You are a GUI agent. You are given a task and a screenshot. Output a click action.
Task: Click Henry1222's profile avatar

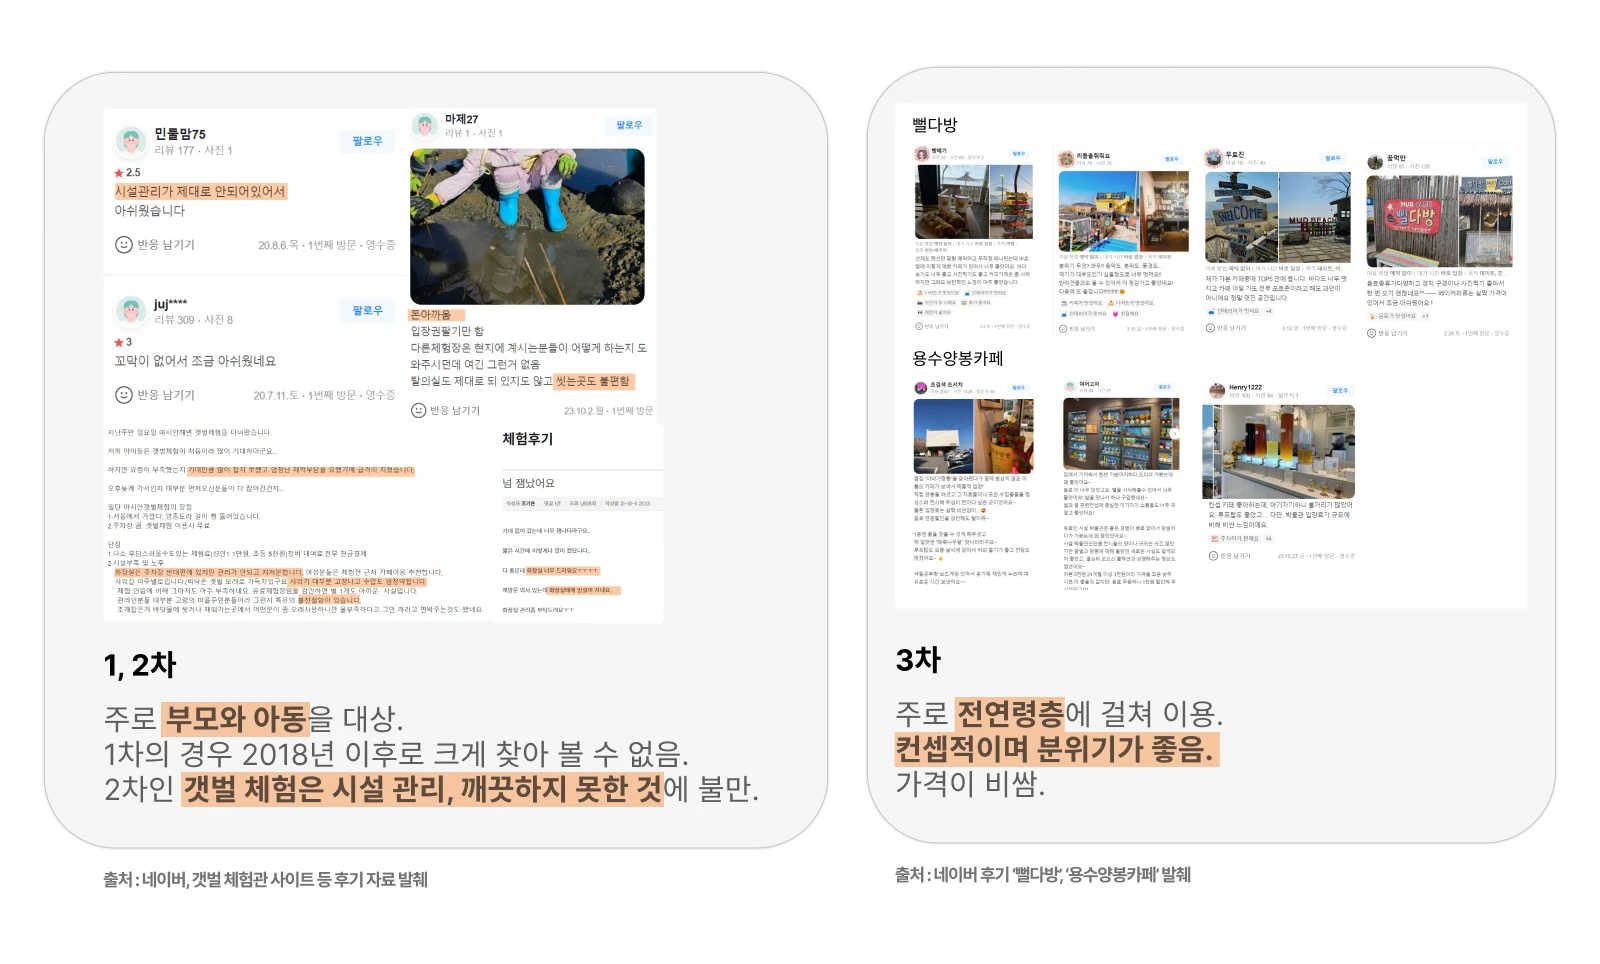coord(1217,390)
